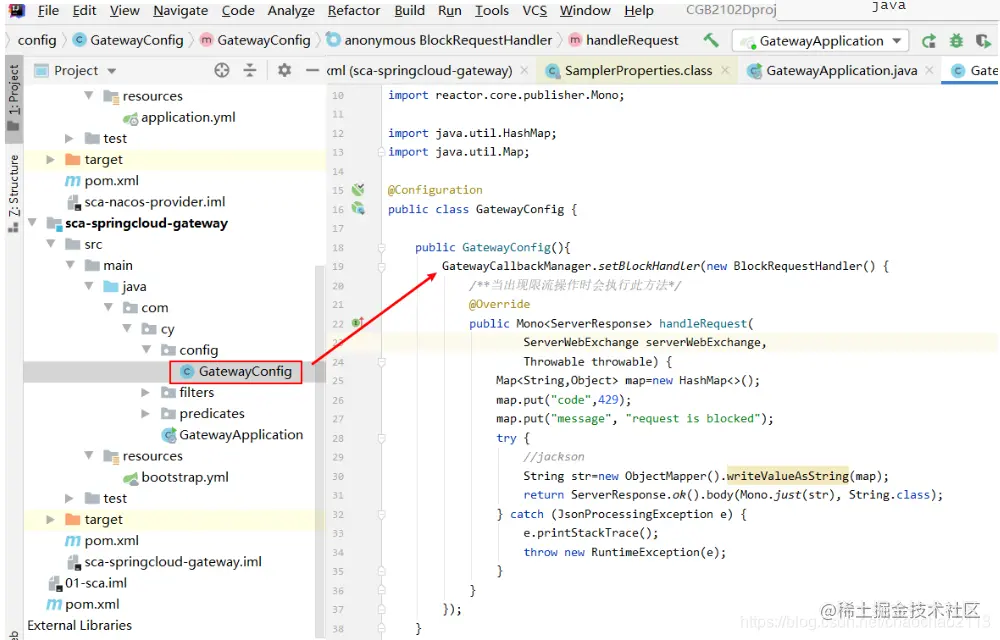The width and height of the screenshot is (1000, 640).
Task: Click the IntelliJ IDEA logo icon
Action: coord(16,10)
